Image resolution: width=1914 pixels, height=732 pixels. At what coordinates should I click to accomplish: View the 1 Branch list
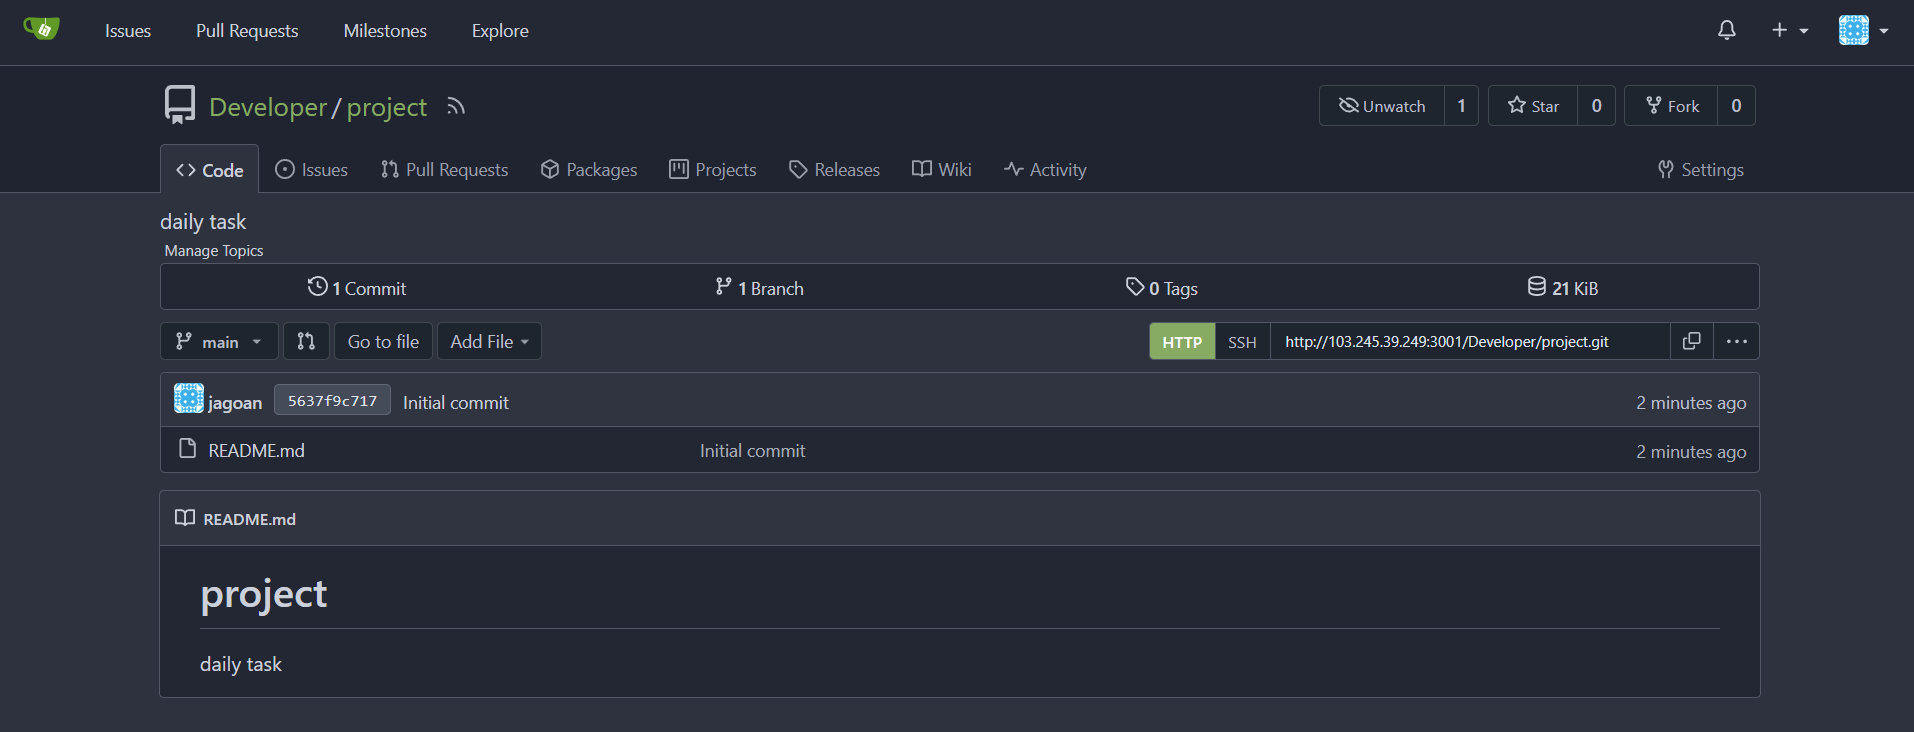pyautogui.click(x=760, y=288)
